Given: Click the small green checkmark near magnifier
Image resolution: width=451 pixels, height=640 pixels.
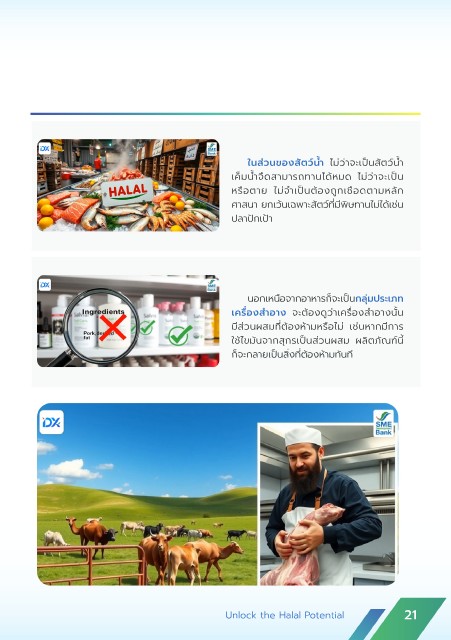Looking at the screenshot, I should pos(147,327).
